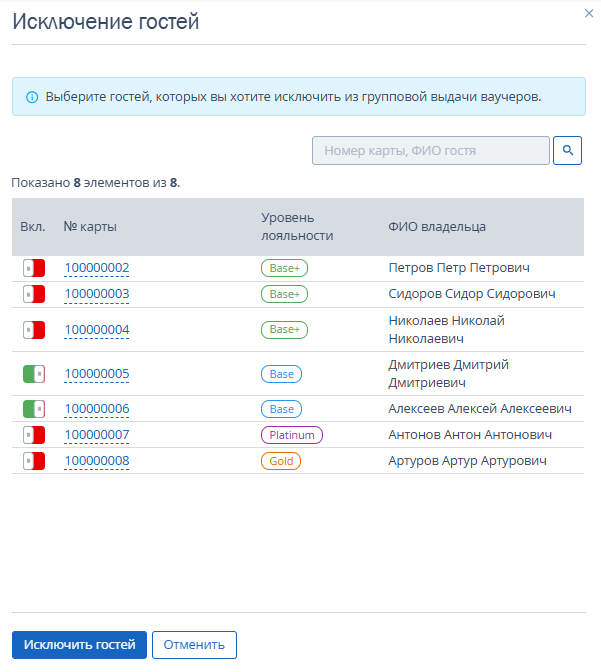Open card number 100000002 link

[97, 268]
